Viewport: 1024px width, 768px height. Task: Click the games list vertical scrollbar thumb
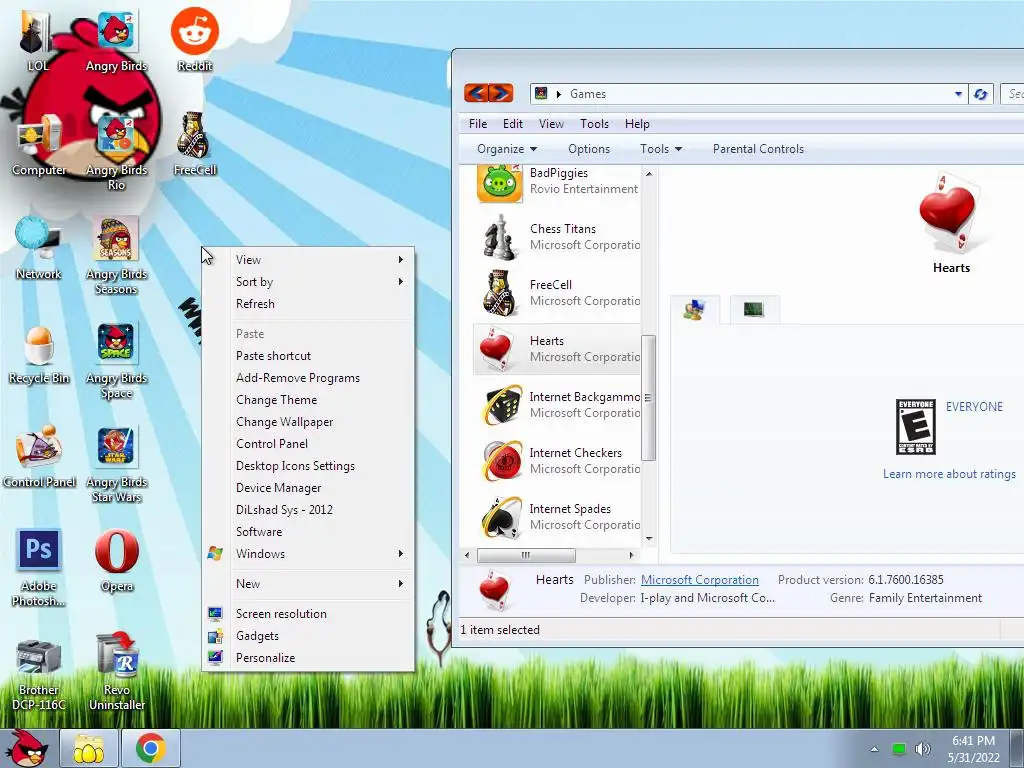(x=648, y=398)
